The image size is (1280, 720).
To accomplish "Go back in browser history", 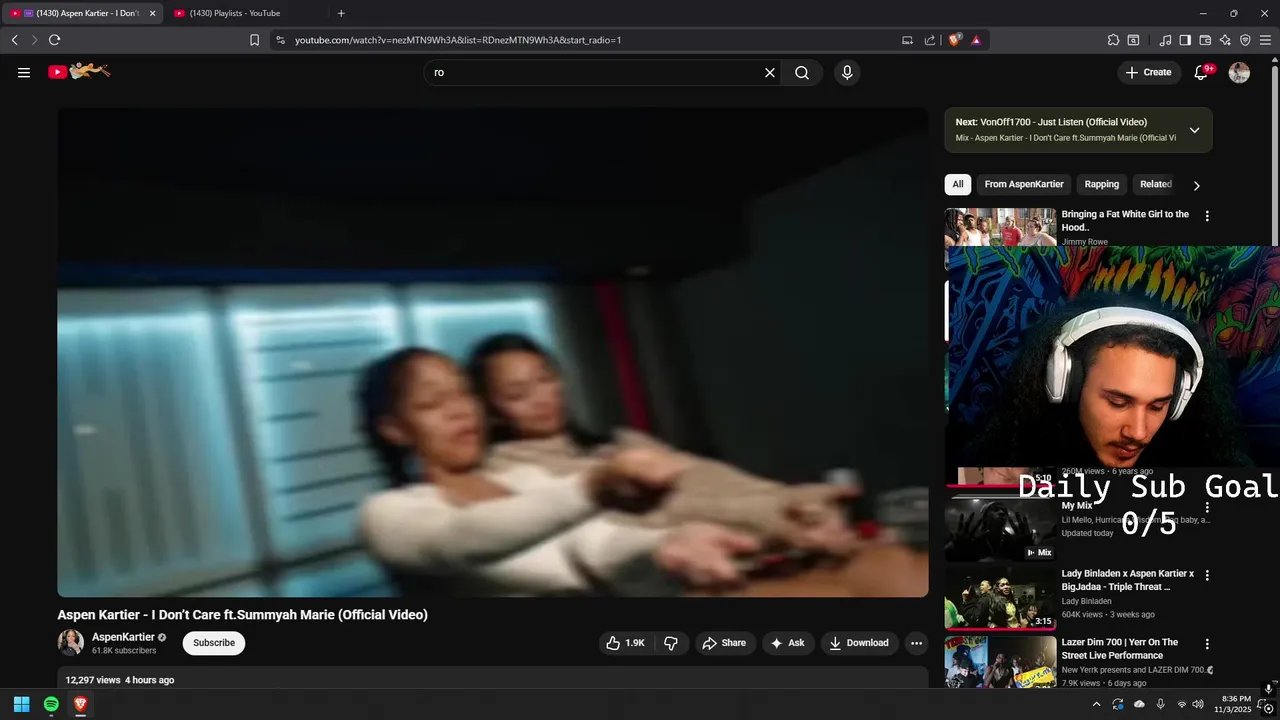I will 15,40.
